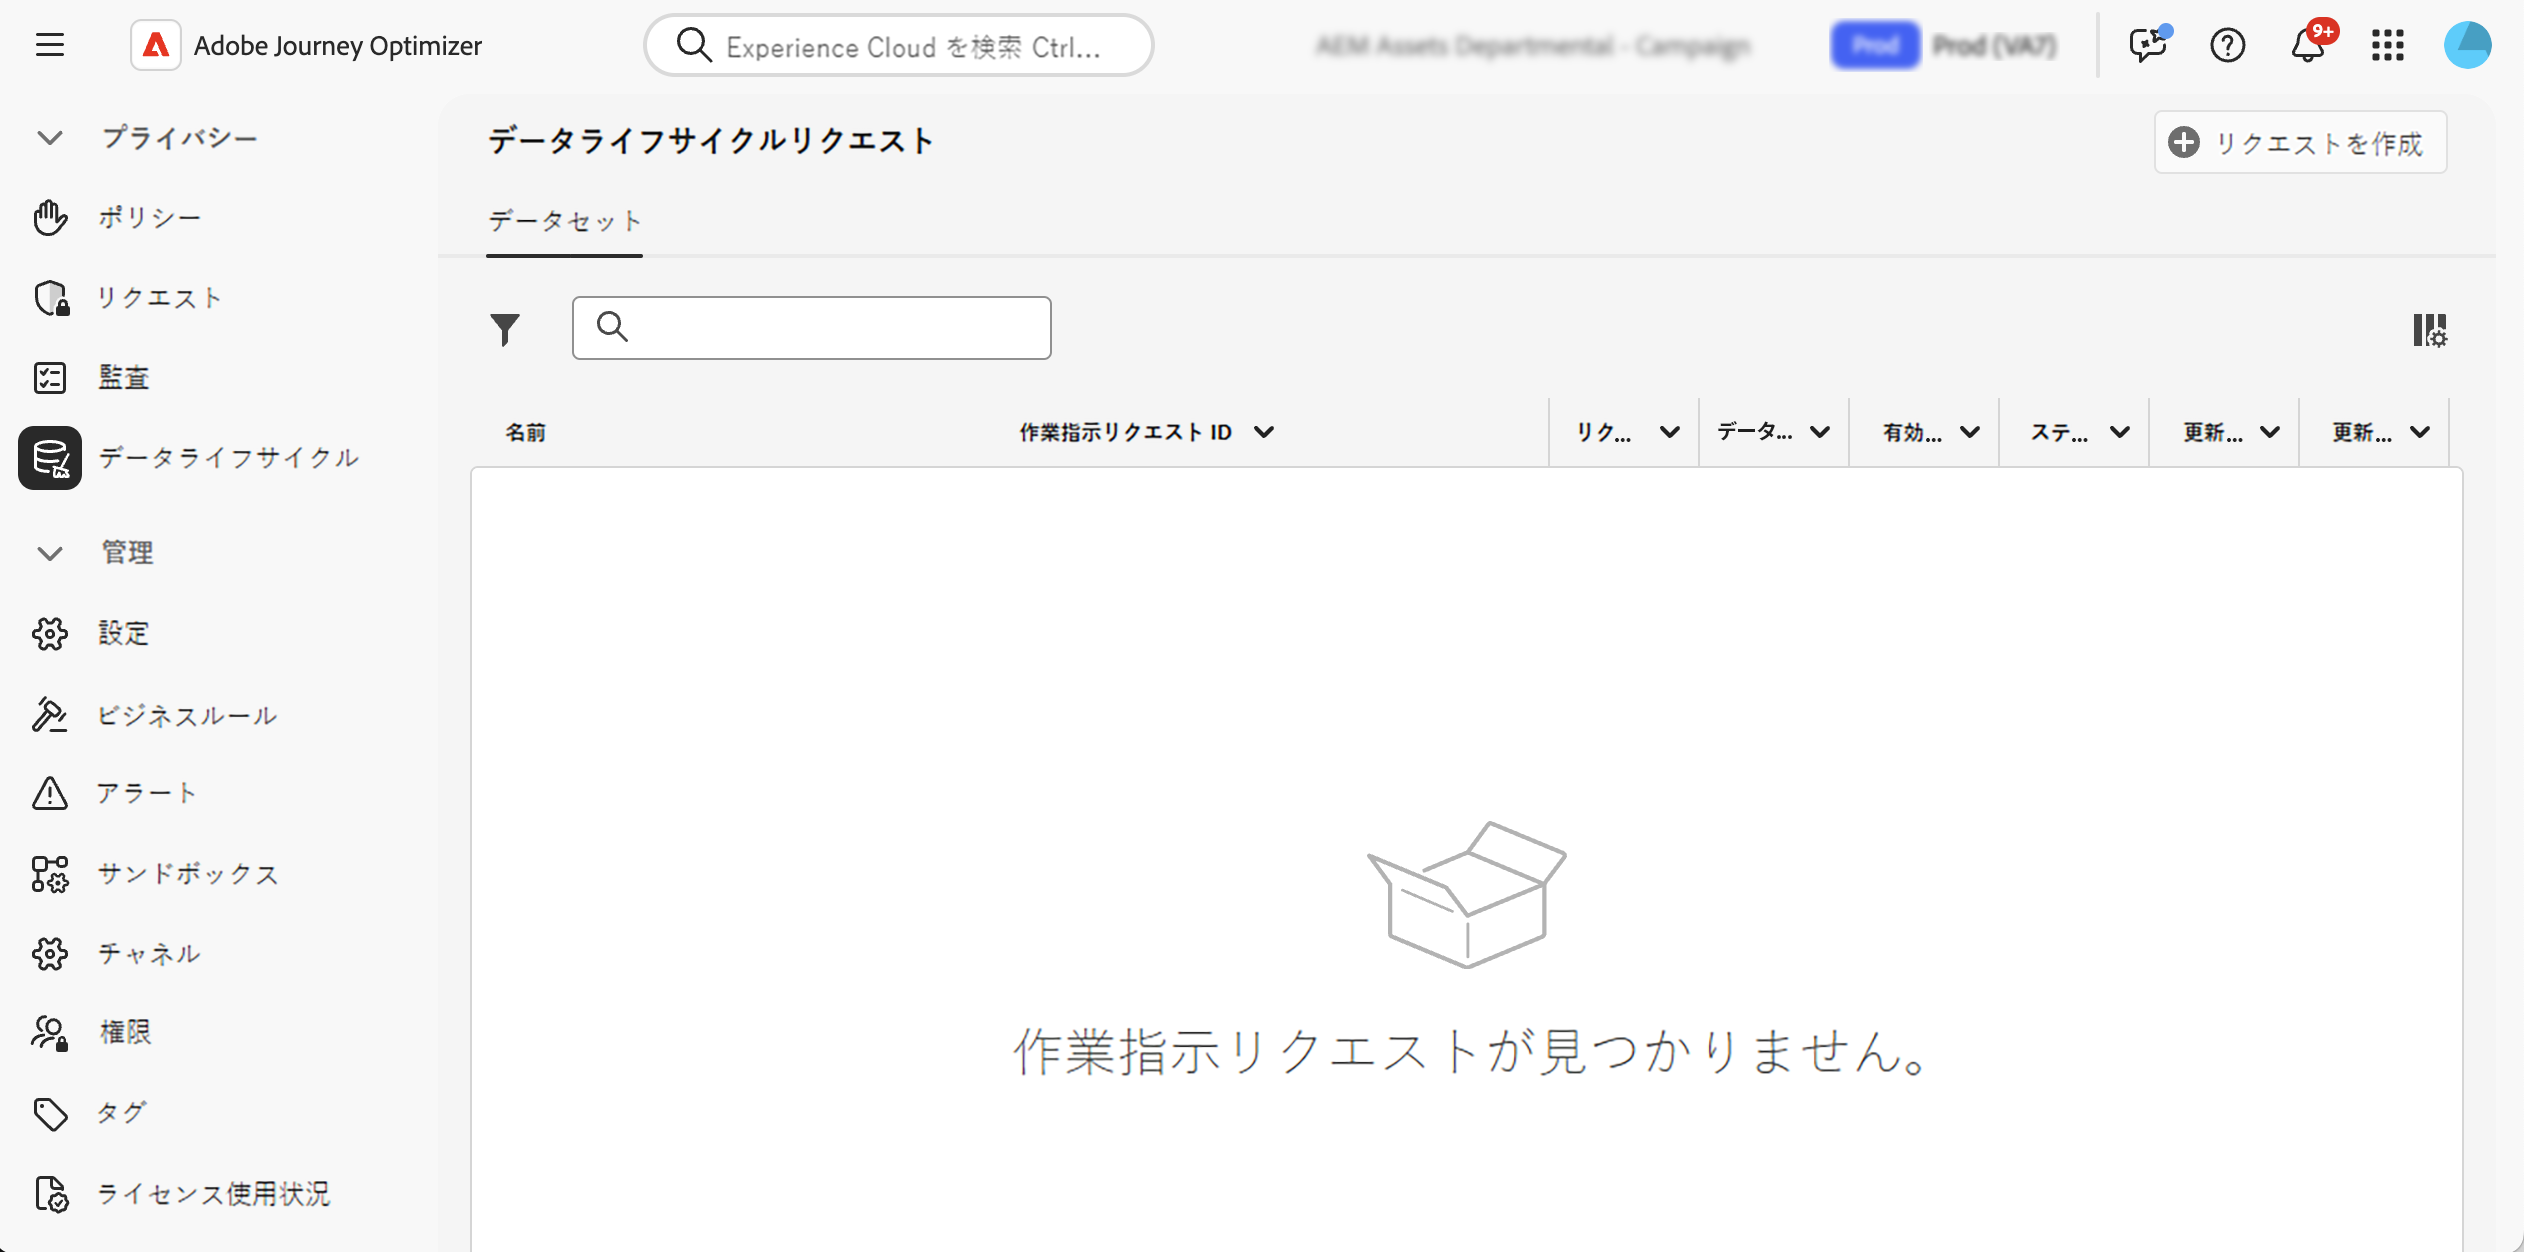The width and height of the screenshot is (2524, 1252).
Task: Open the 有効... column dropdown
Action: click(x=1969, y=432)
